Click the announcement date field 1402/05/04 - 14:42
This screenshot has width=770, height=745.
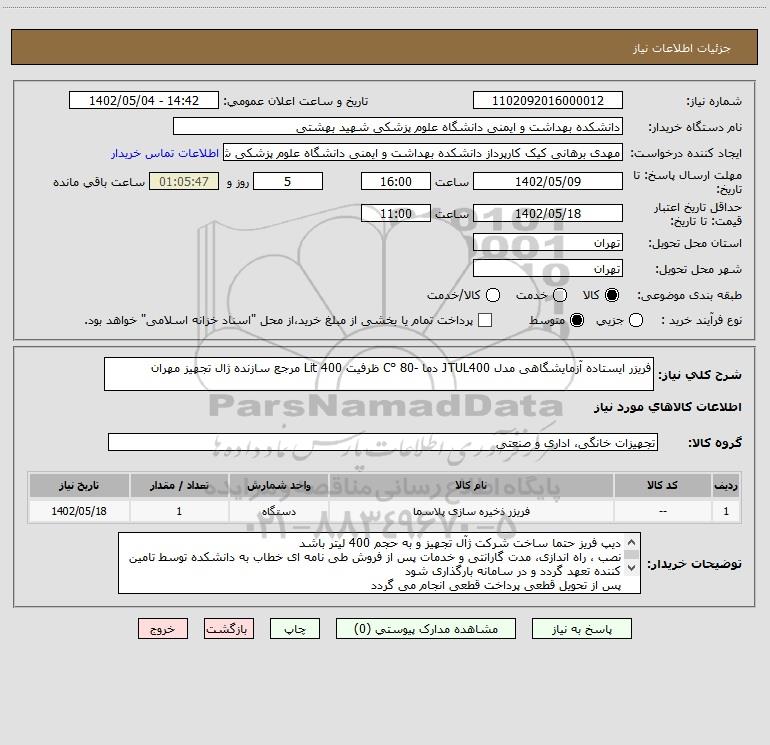pos(144,101)
